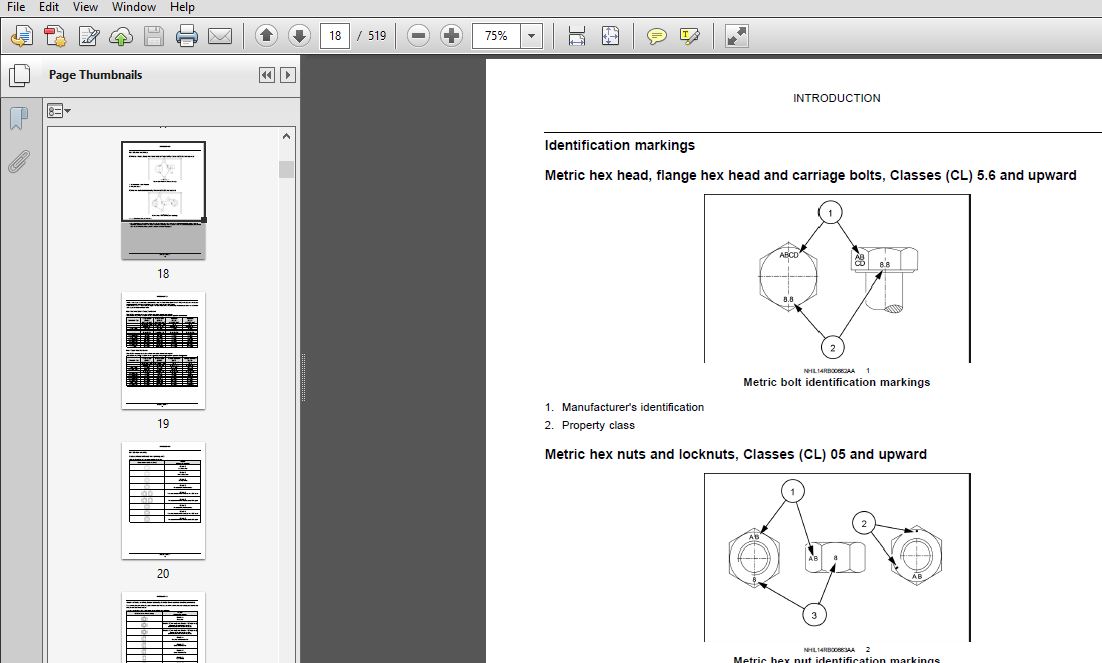
Task: Click the open file toolbar icon
Action: (21, 36)
